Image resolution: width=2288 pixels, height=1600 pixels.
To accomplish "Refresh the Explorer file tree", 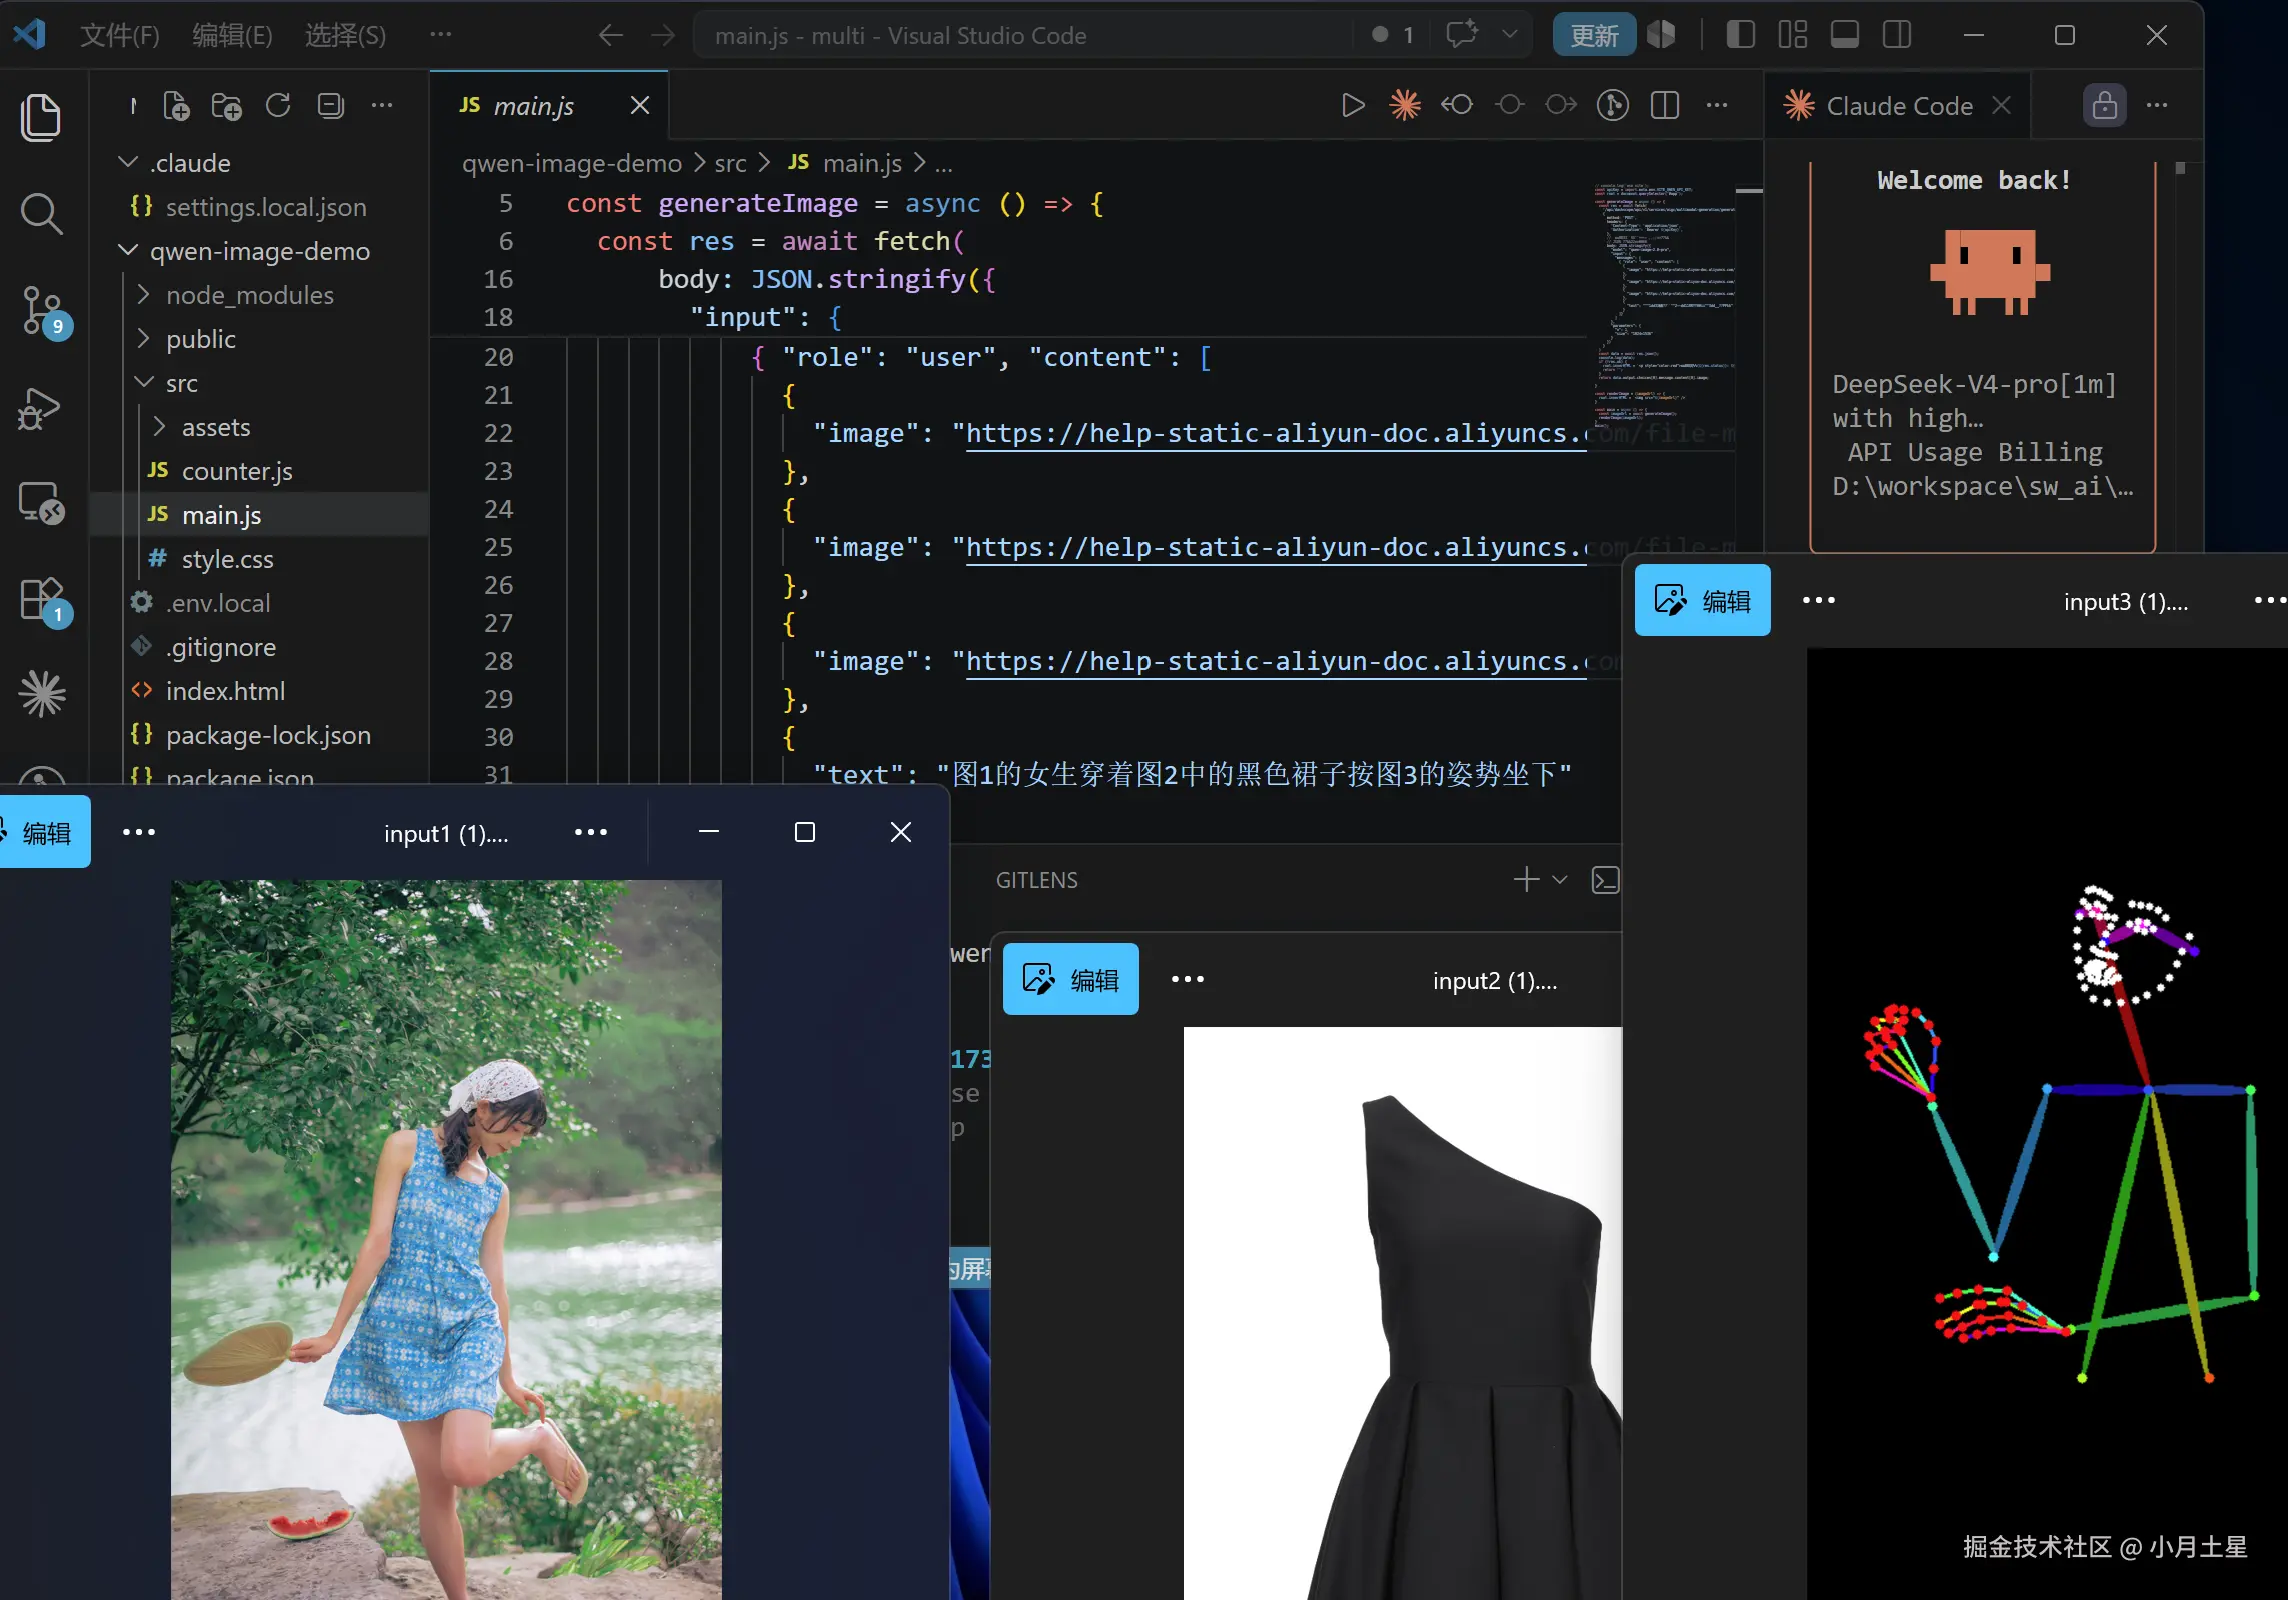I will [x=278, y=105].
